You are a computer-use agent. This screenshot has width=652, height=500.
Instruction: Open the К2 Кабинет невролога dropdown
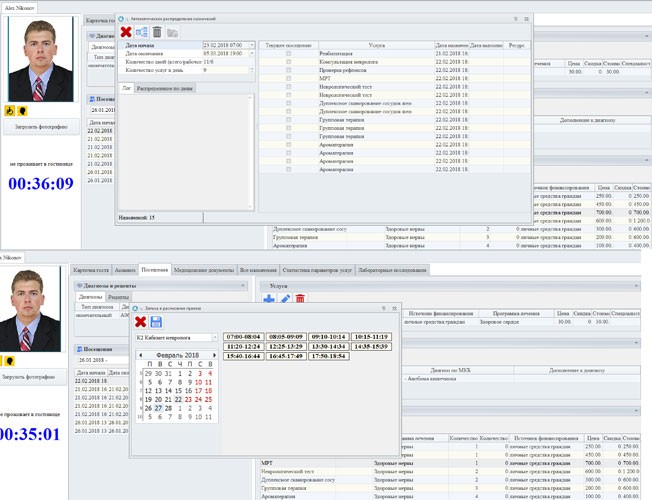coord(214,338)
